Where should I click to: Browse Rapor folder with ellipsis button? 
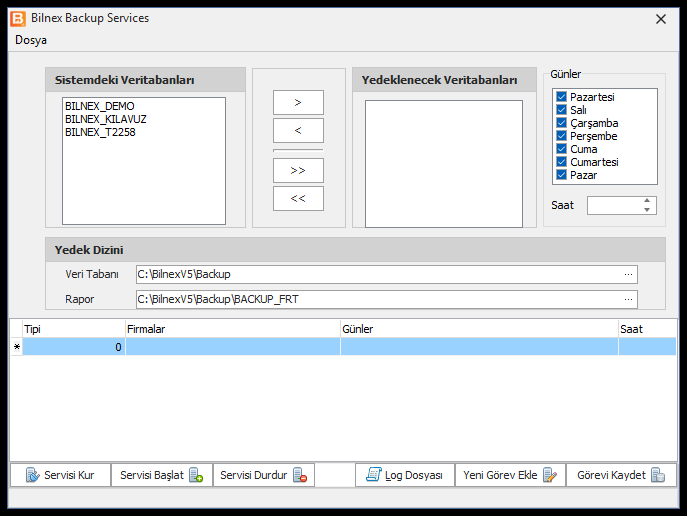click(628, 299)
